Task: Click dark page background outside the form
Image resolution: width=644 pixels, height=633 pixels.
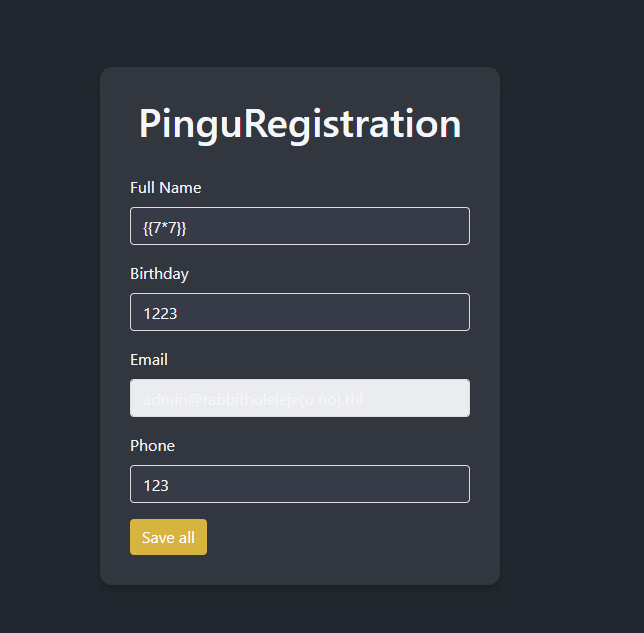Action: pos(570,300)
